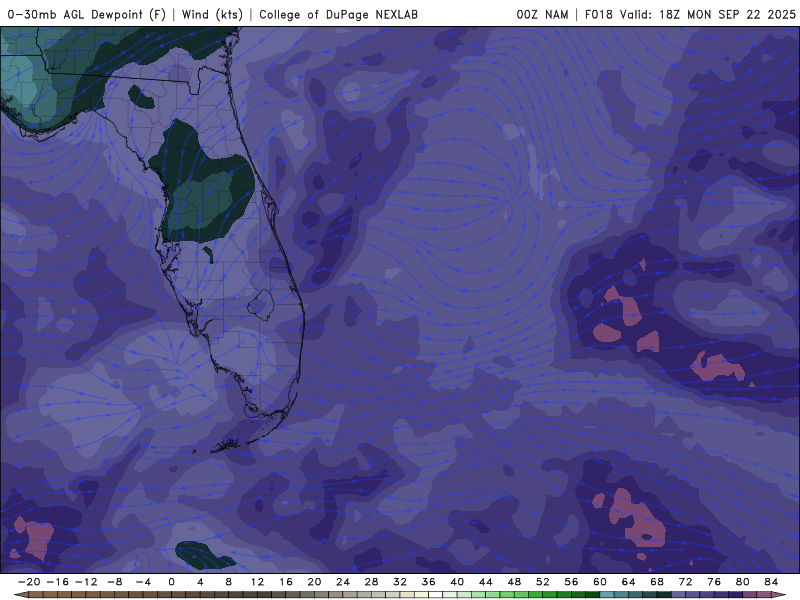800x600 pixels.
Task: Click the -16 value on the color legend
Action: 57,582
